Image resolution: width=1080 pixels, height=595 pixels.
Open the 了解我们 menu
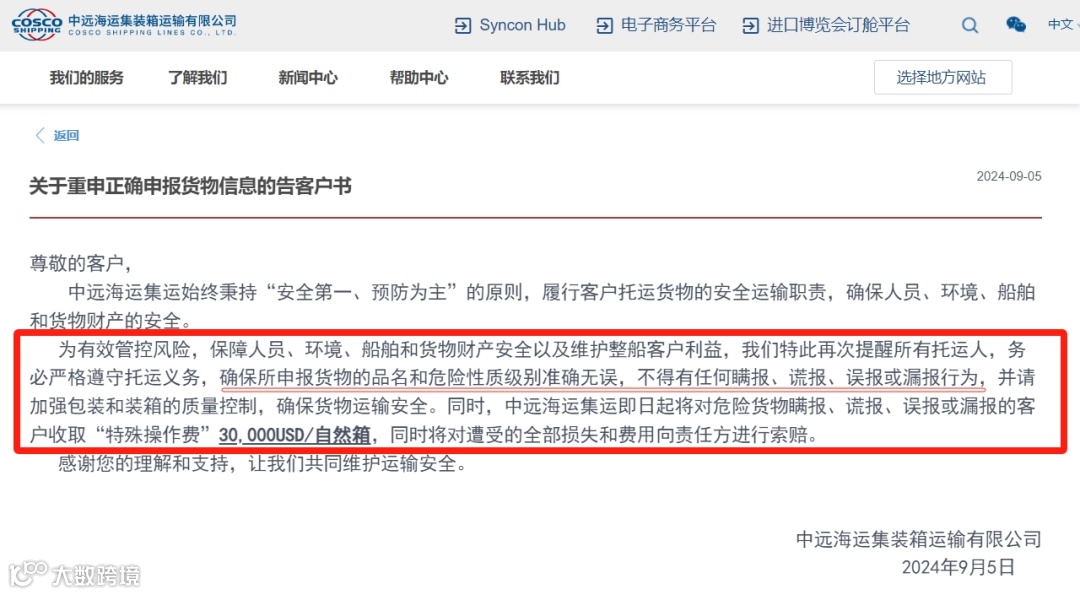pyautogui.click(x=198, y=78)
